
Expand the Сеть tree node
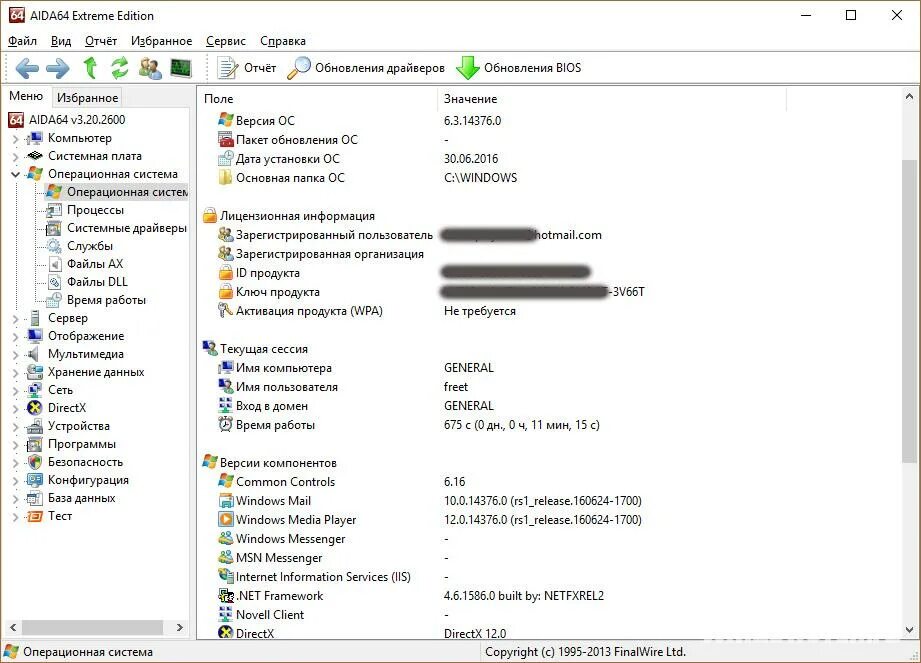click(x=15, y=391)
